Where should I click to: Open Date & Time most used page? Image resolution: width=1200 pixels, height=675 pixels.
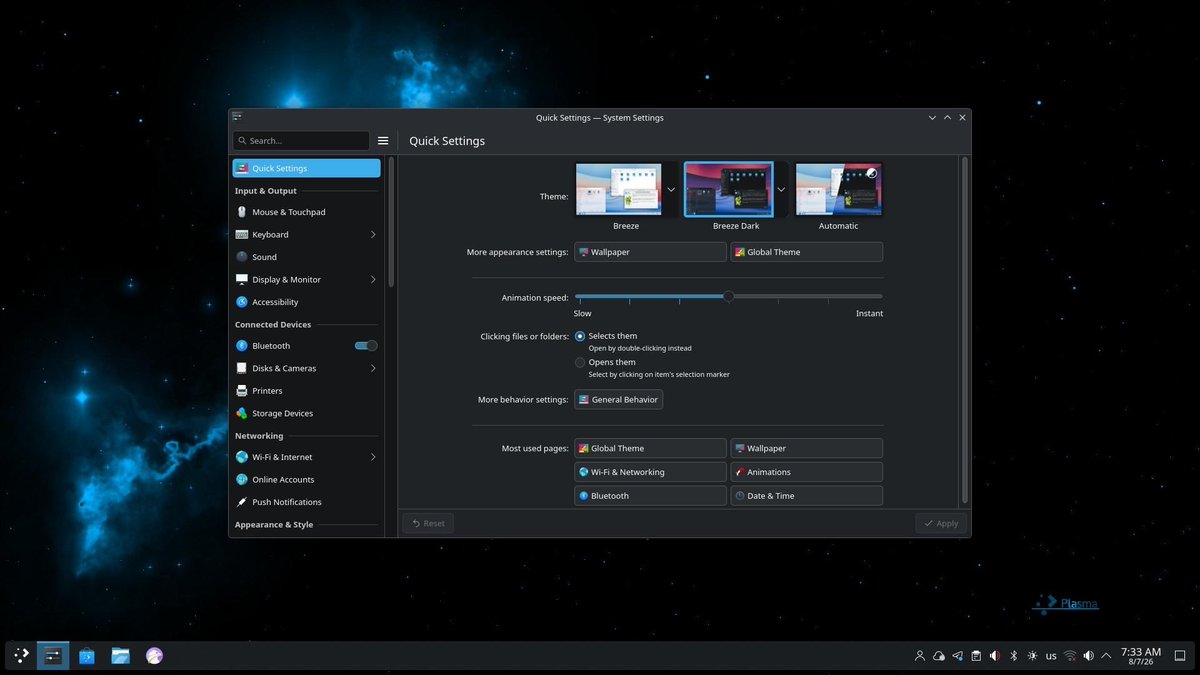click(806, 496)
